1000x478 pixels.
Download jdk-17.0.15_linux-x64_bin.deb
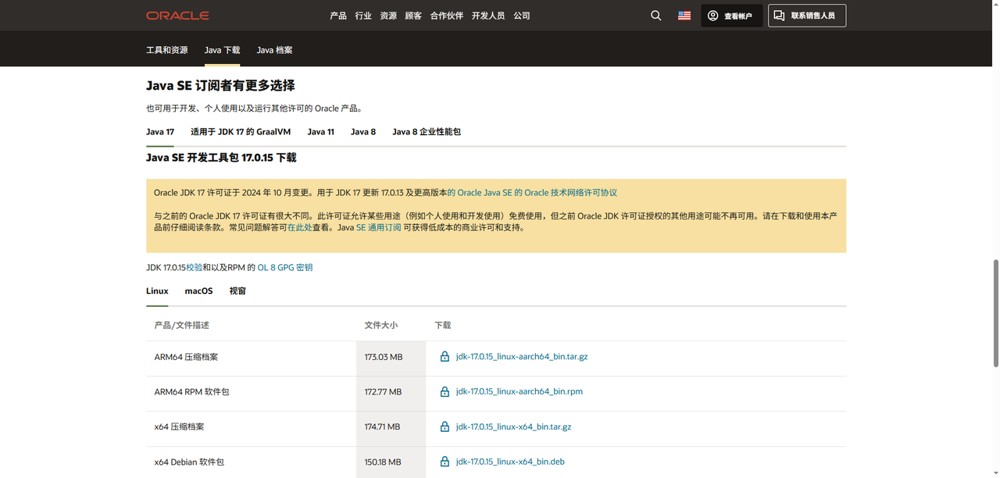pos(510,461)
